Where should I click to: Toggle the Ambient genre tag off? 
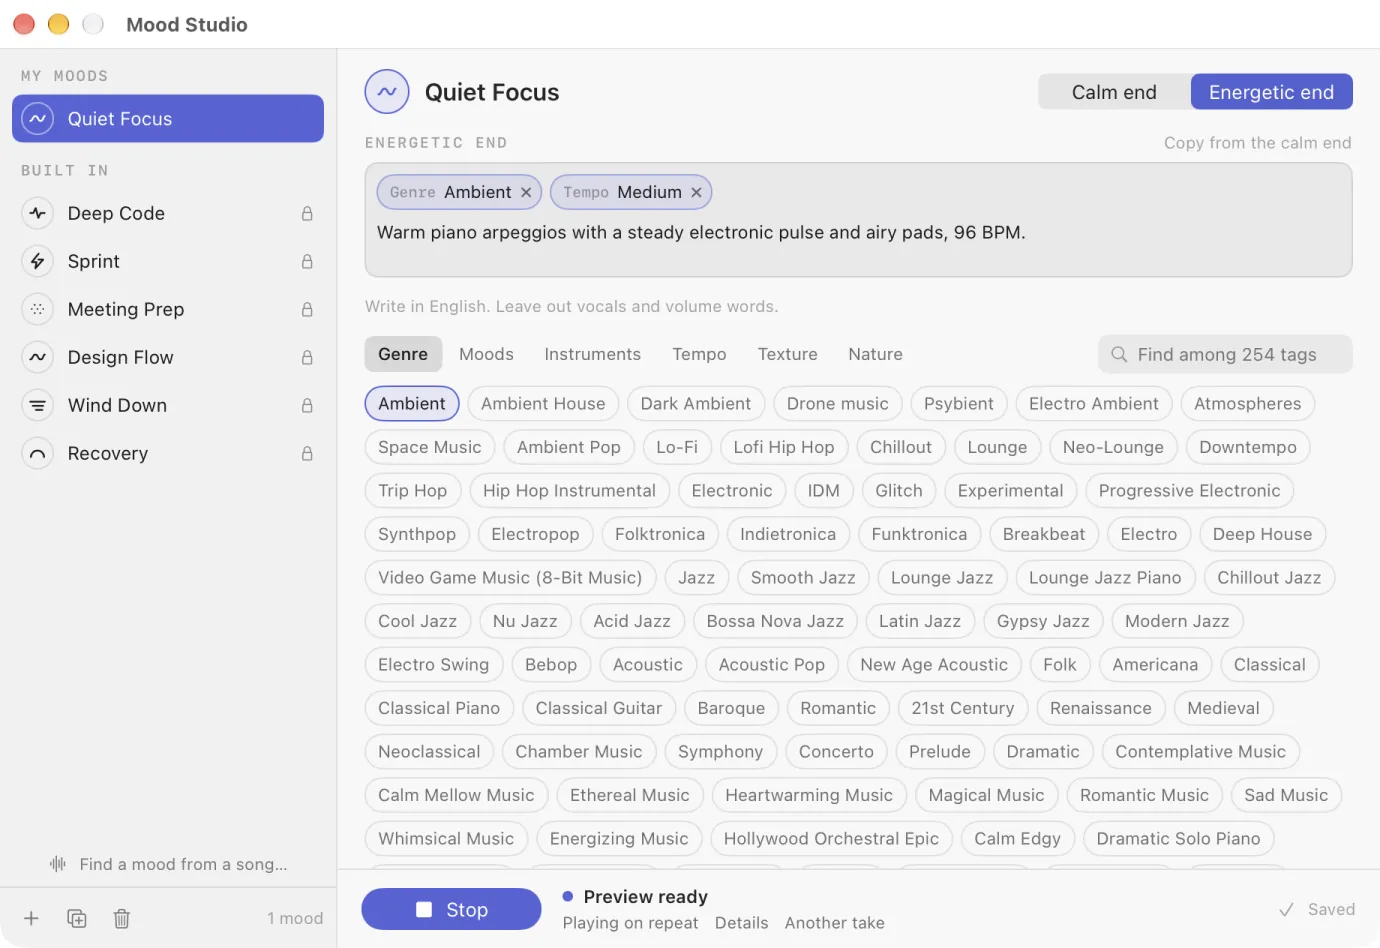point(412,404)
